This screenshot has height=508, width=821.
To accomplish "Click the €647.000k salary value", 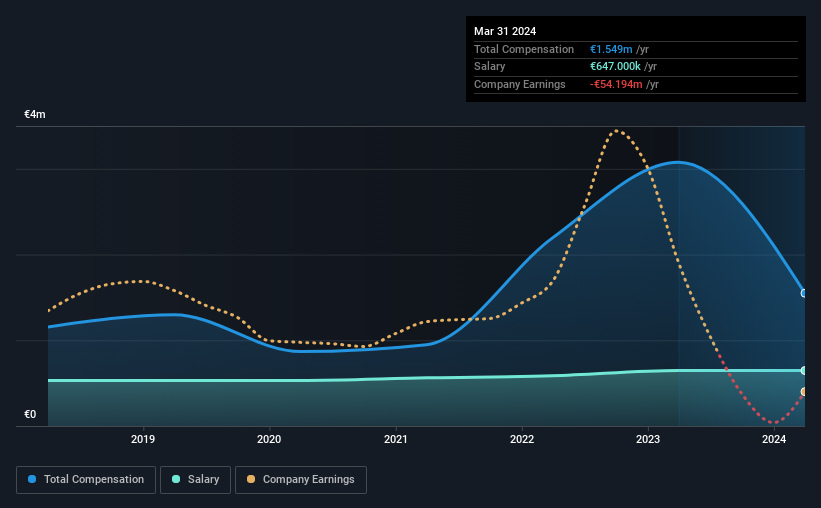I will 615,67.
